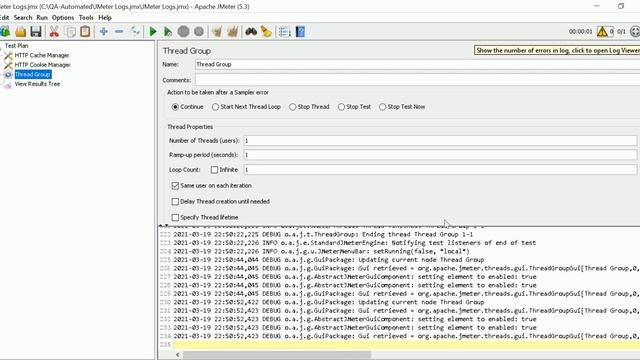This screenshot has width=640, height=360.
Task: Click the Number of Threads (users) field
Action: [x=440, y=140]
